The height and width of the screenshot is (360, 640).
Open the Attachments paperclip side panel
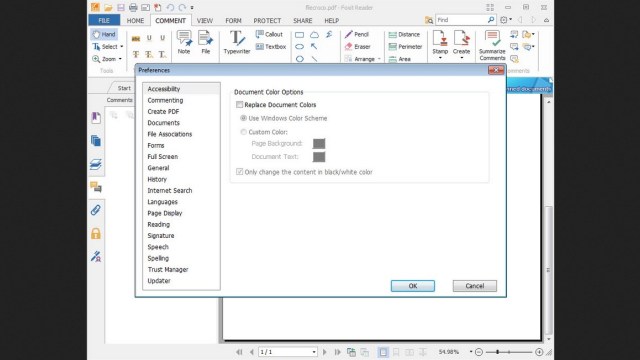(96, 210)
